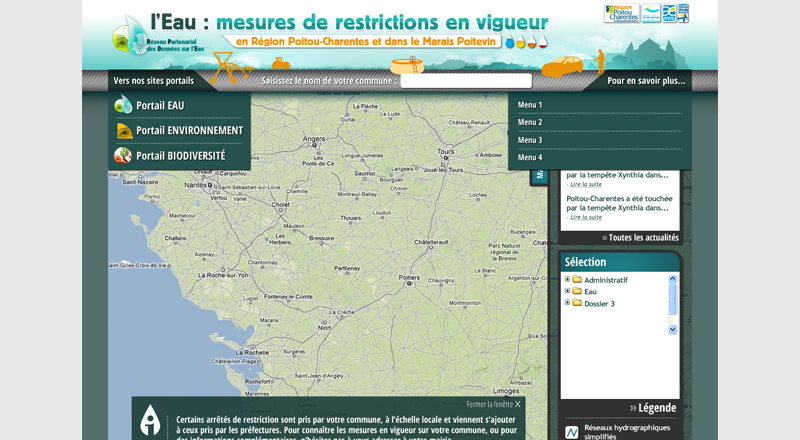Click the partner logo right of Poitou-Charentes
Image resolution: width=800 pixels, height=440 pixels.
coord(651,13)
